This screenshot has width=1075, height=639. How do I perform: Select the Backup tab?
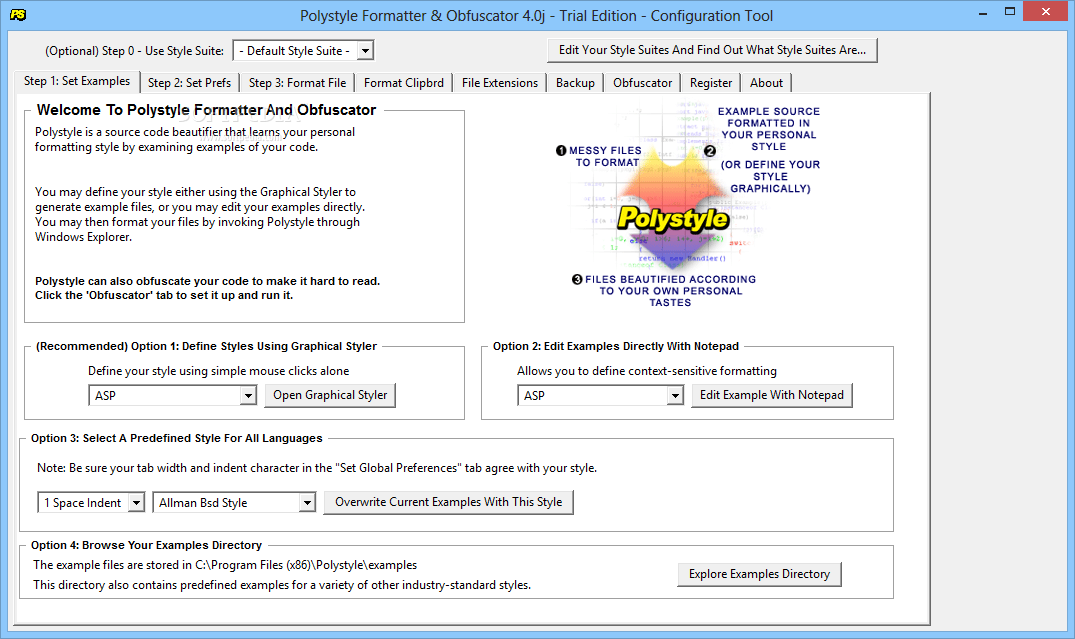[x=575, y=83]
